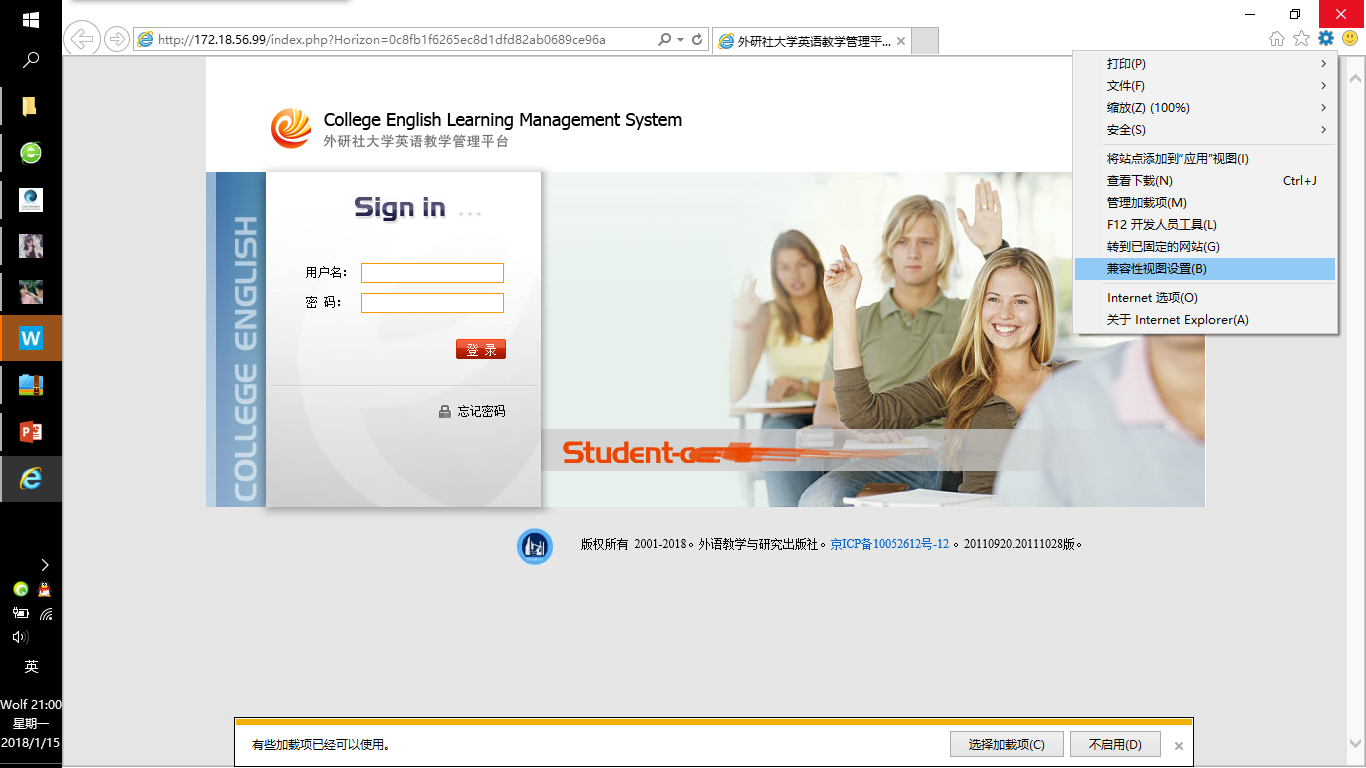Open the PowerPoint taskbar icon

coord(31,432)
